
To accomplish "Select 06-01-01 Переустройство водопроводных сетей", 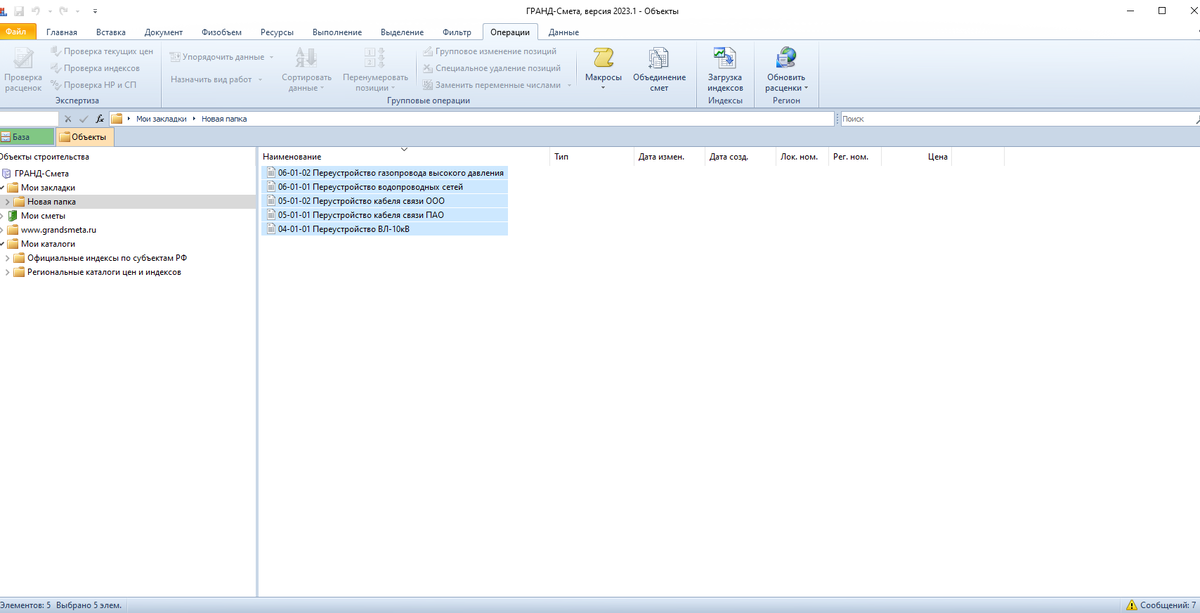I will click(x=385, y=186).
